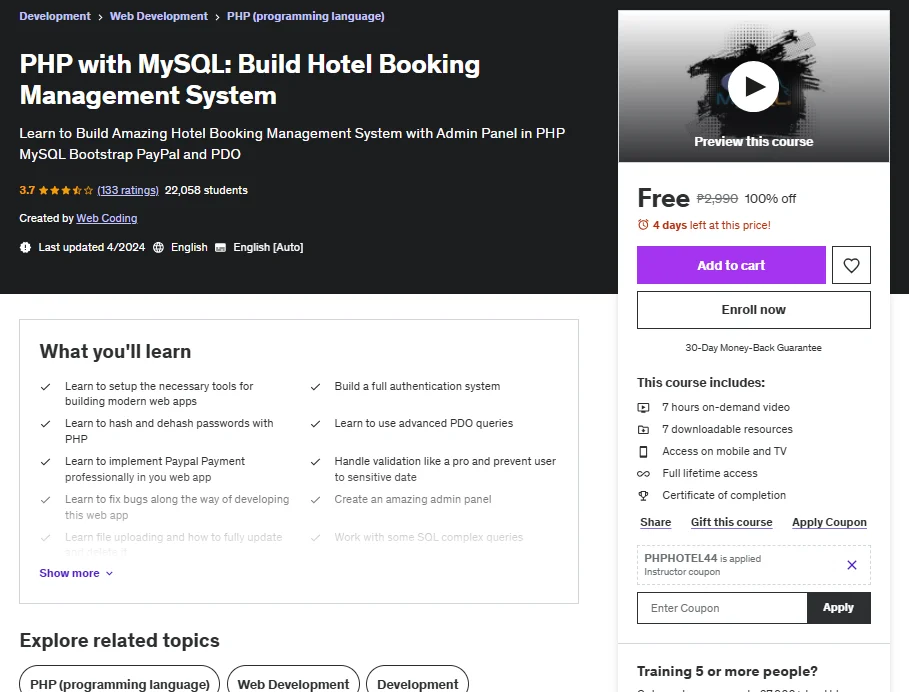Click the closed captions icon
This screenshot has height=692, width=909.
pos(220,247)
